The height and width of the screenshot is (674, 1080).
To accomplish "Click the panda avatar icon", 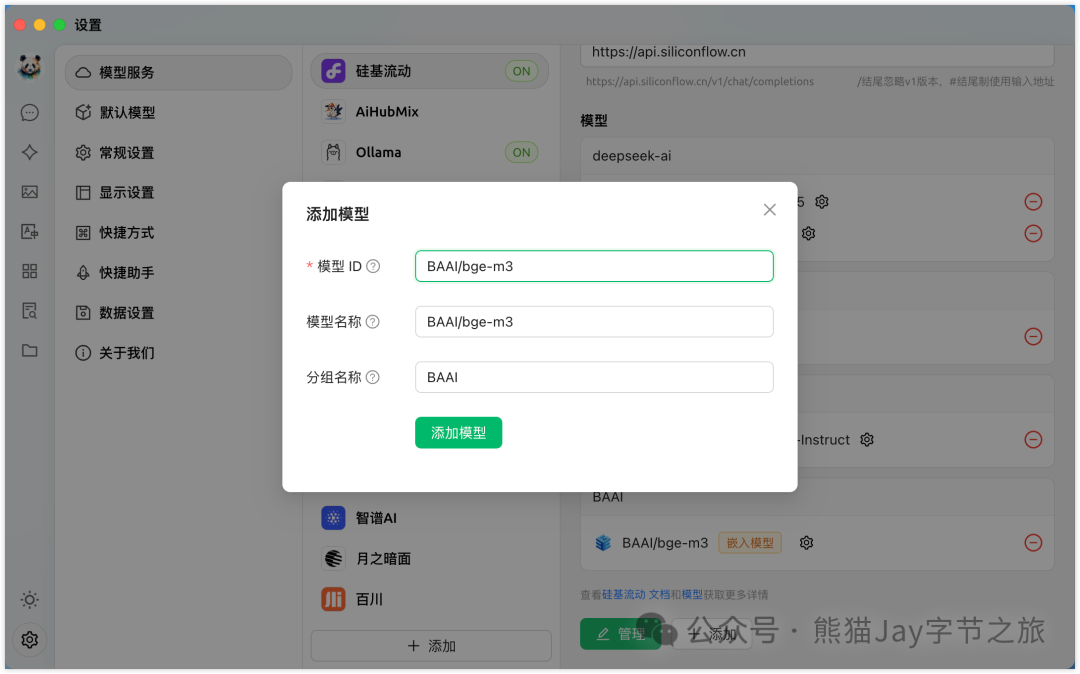I will click(x=30, y=67).
